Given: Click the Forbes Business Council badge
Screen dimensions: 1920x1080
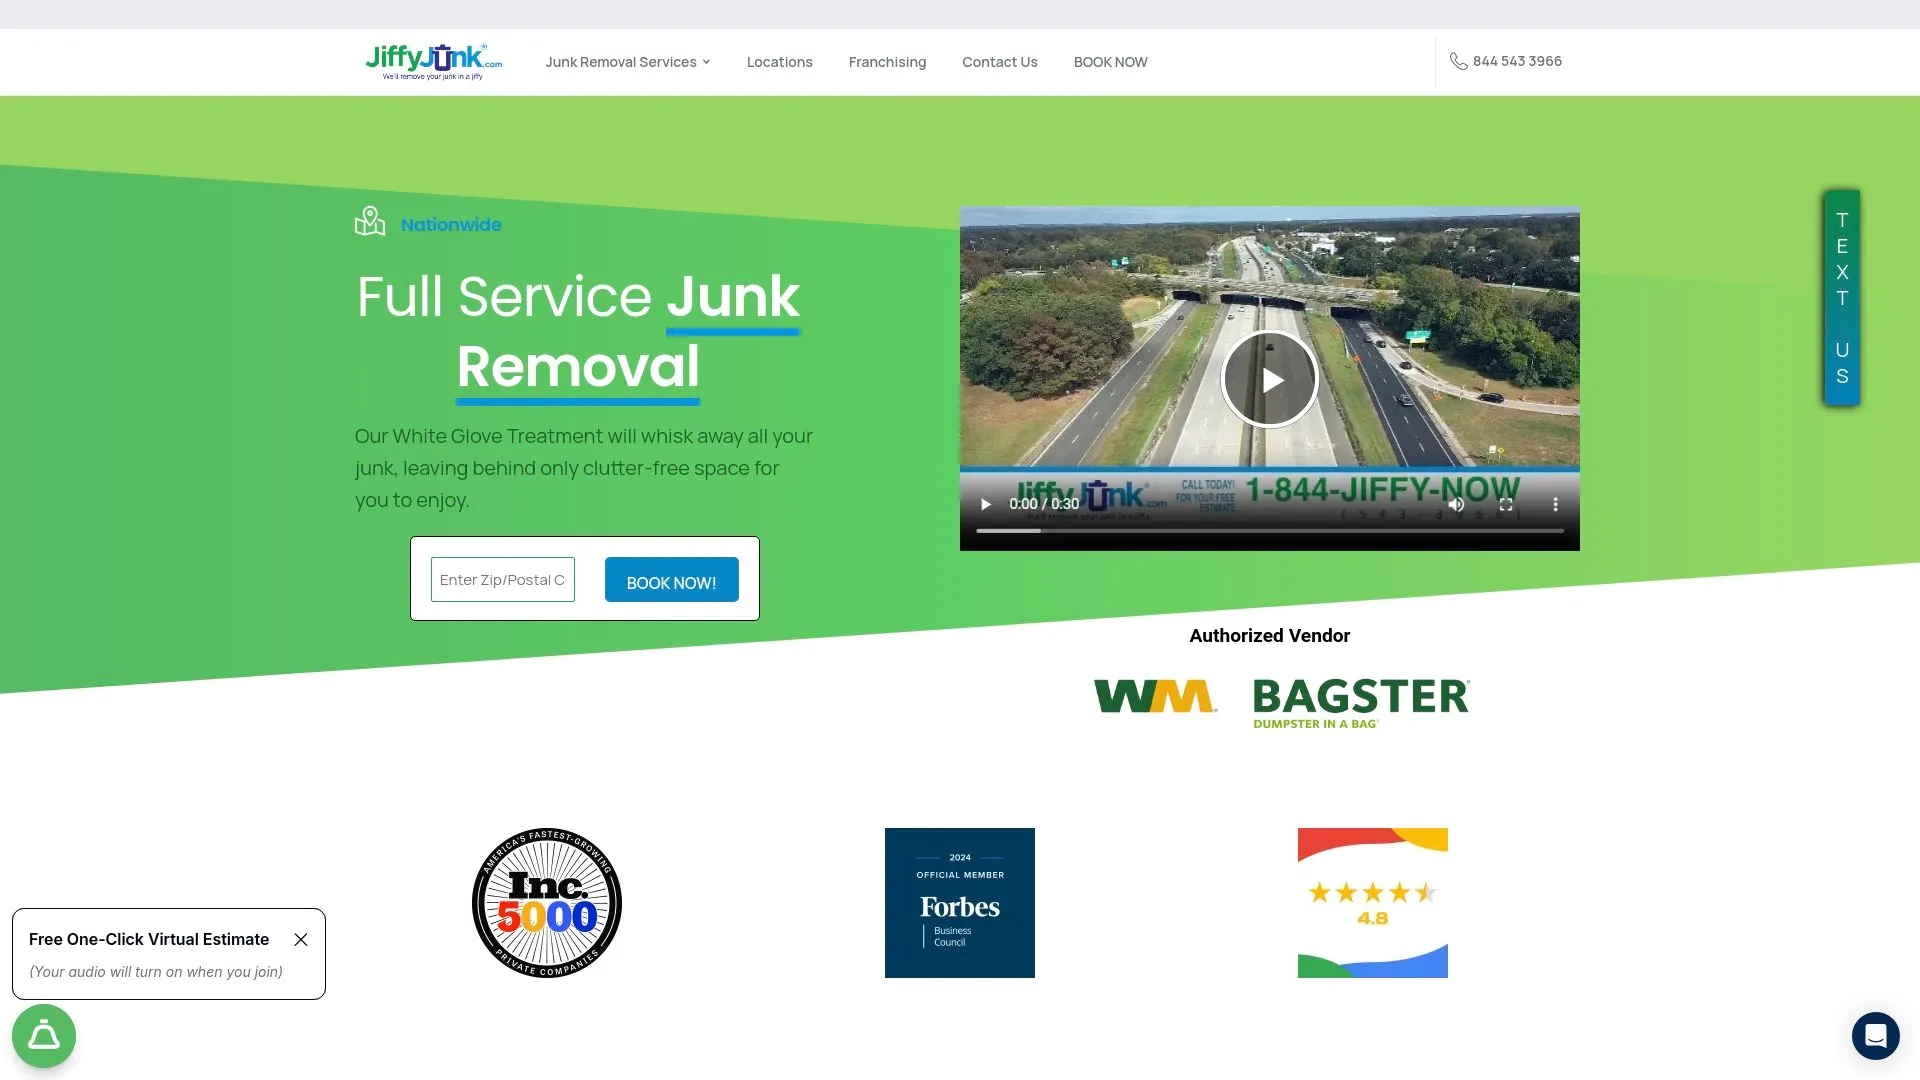Looking at the screenshot, I should coord(959,902).
